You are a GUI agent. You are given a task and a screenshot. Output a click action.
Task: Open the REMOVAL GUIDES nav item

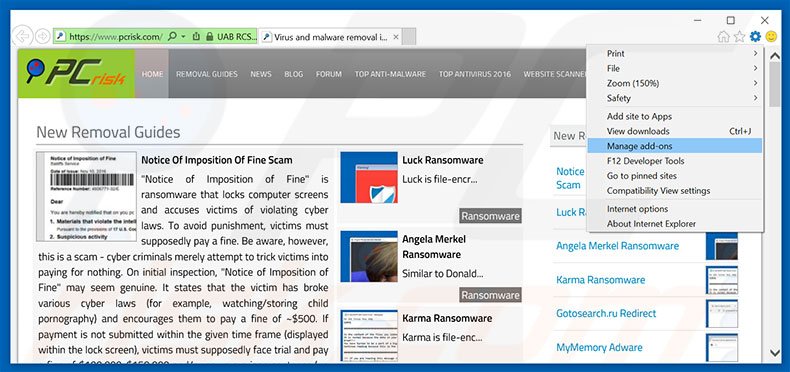click(207, 74)
